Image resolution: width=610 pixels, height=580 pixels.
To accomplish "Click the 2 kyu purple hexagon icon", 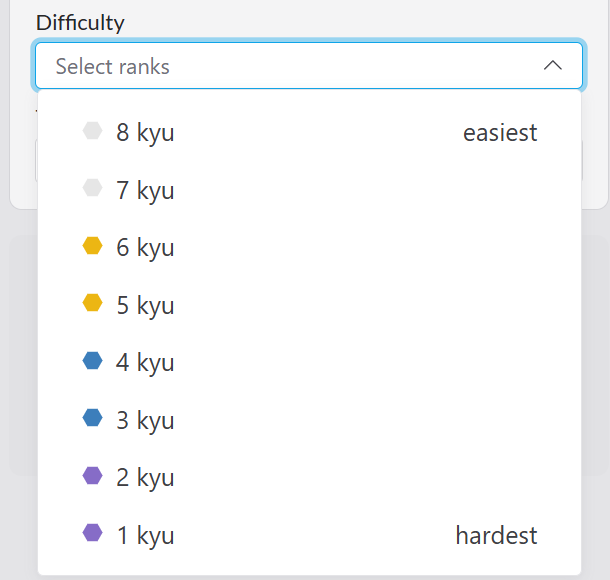I will [x=93, y=476].
